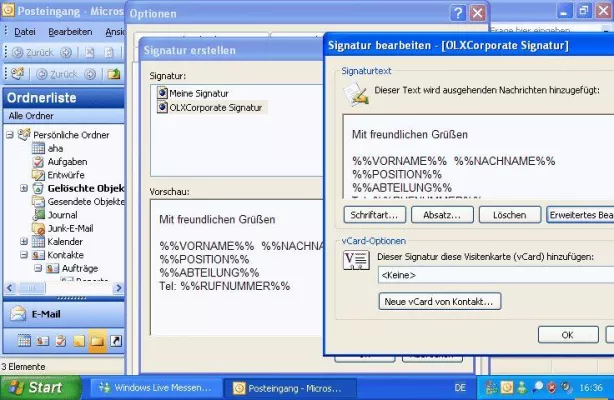The image size is (614, 400).
Task: Select Meine Signatur in the list
Action: point(201,93)
